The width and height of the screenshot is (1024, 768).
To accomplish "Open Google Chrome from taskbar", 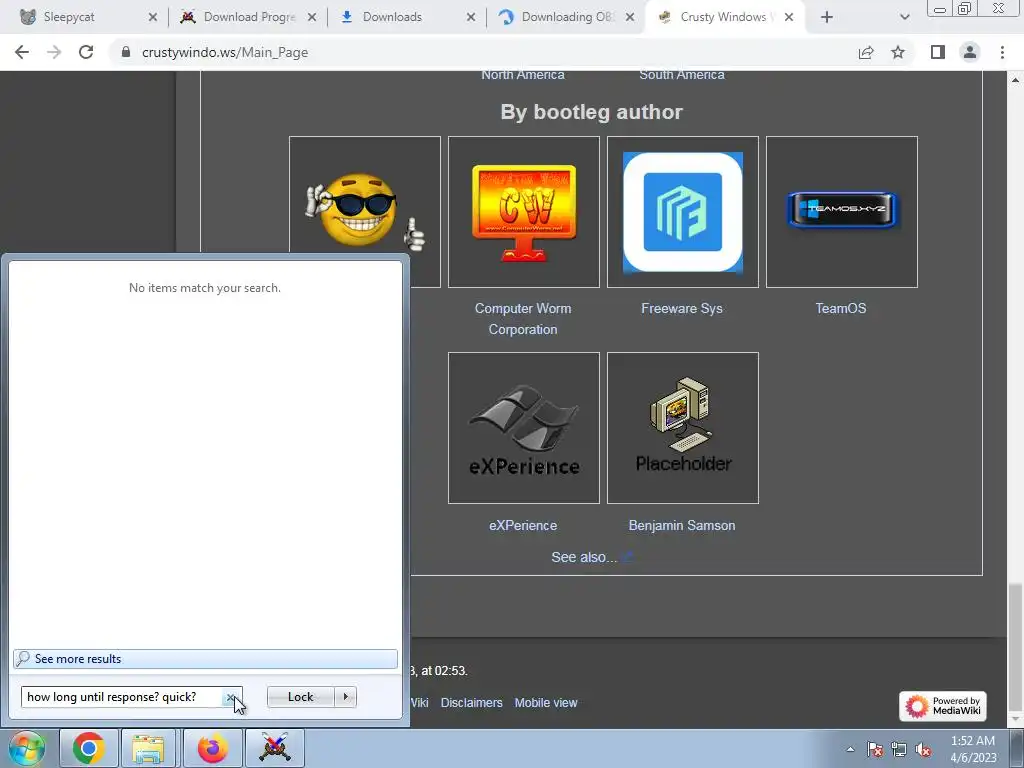I will (x=89, y=749).
